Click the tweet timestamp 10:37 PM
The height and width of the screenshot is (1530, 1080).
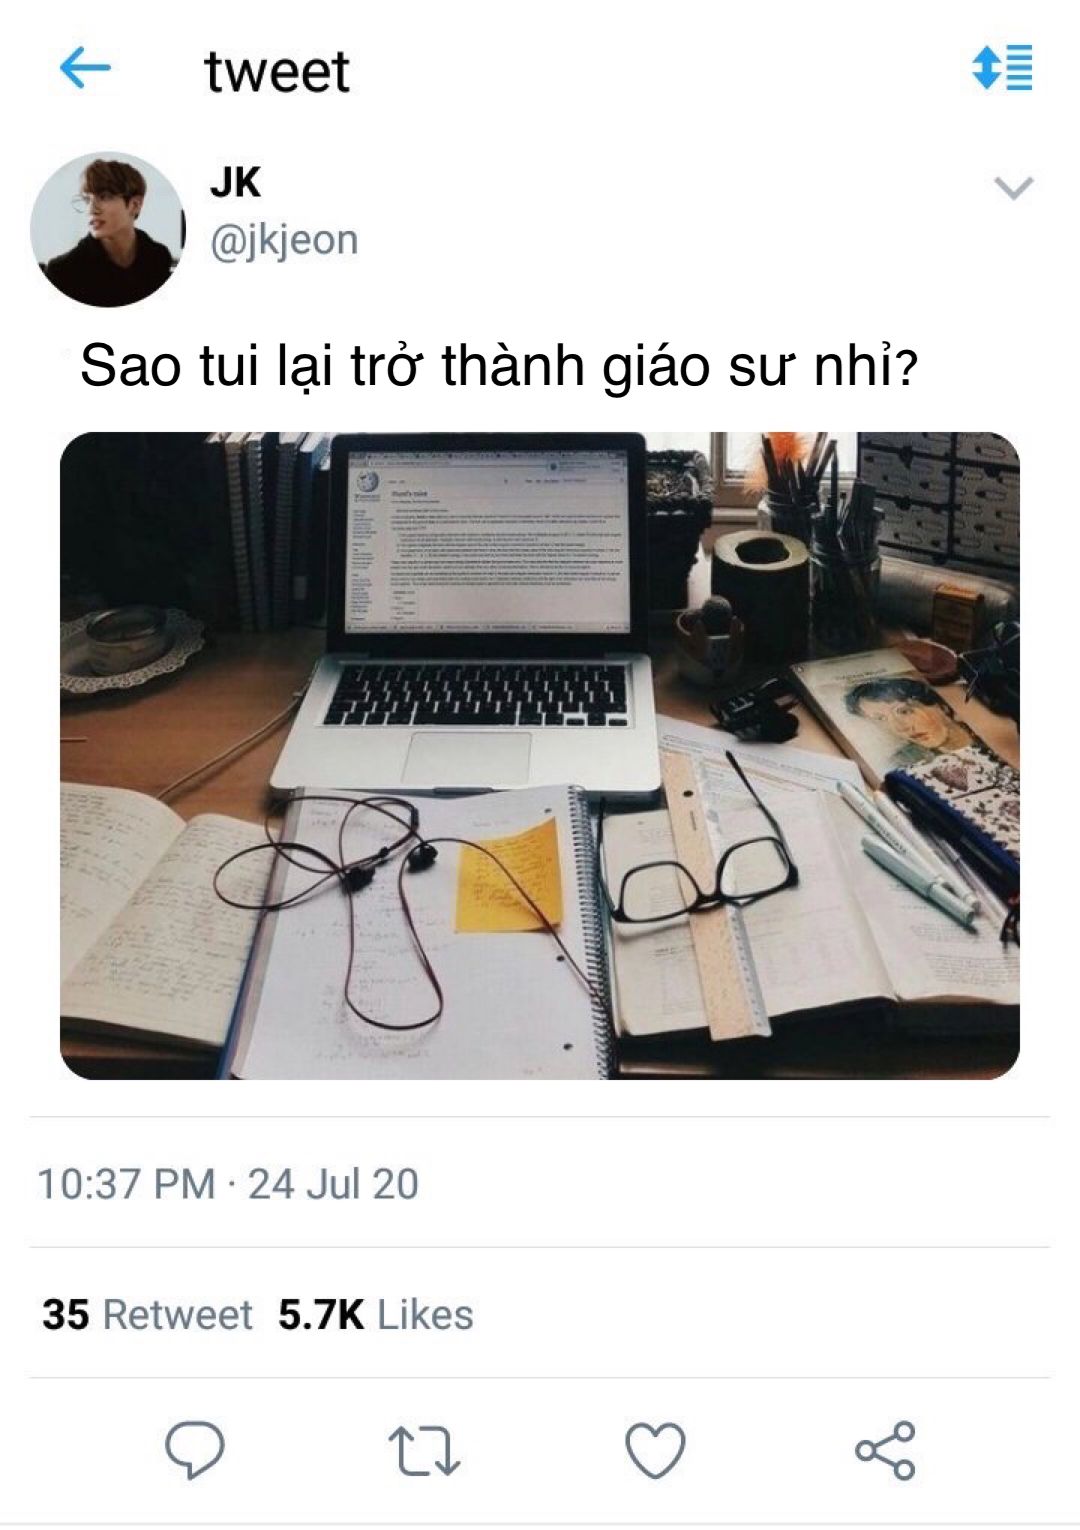click(126, 1184)
